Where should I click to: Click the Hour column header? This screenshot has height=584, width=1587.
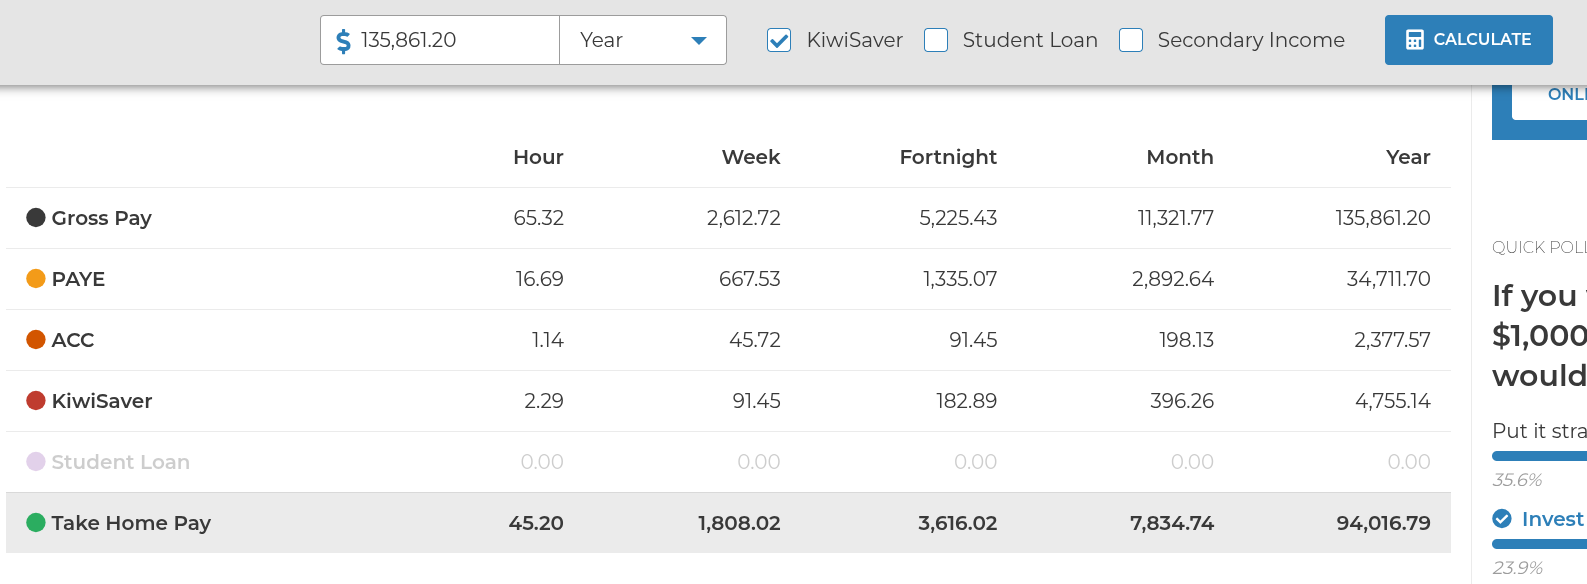538,157
